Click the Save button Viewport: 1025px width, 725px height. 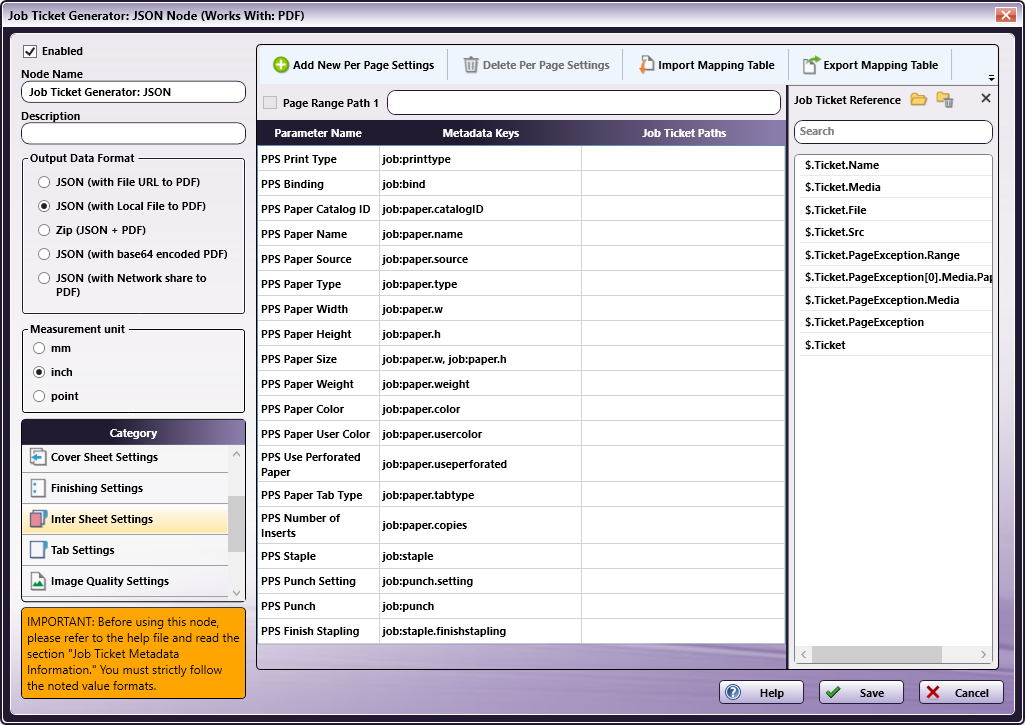(x=861, y=693)
